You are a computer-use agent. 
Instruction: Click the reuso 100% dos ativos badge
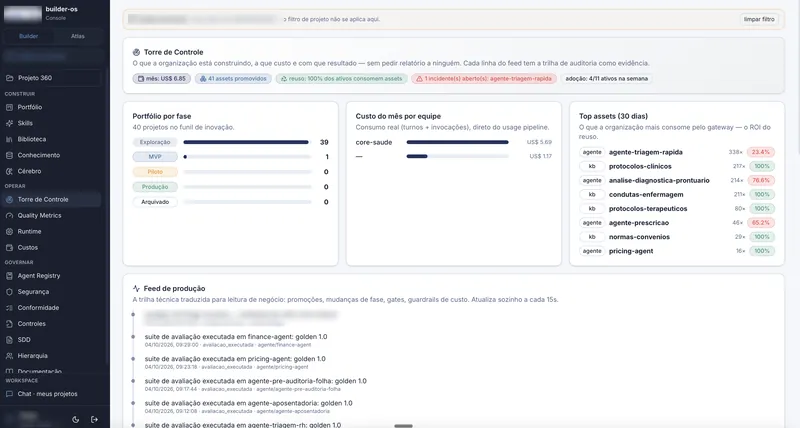(341, 79)
